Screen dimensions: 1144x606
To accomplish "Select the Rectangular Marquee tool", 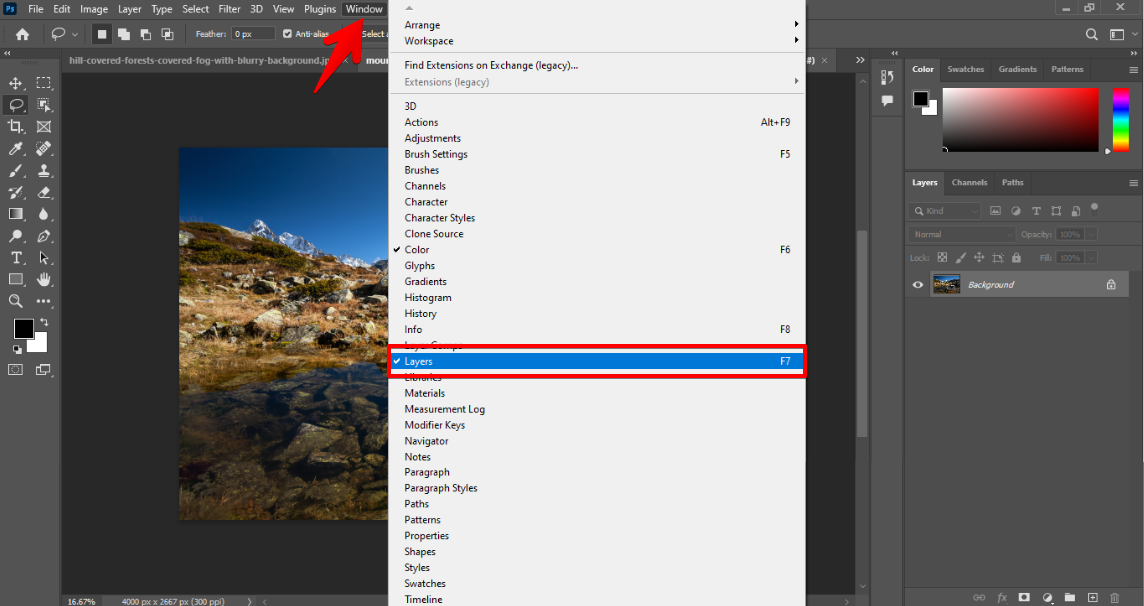I will point(44,83).
